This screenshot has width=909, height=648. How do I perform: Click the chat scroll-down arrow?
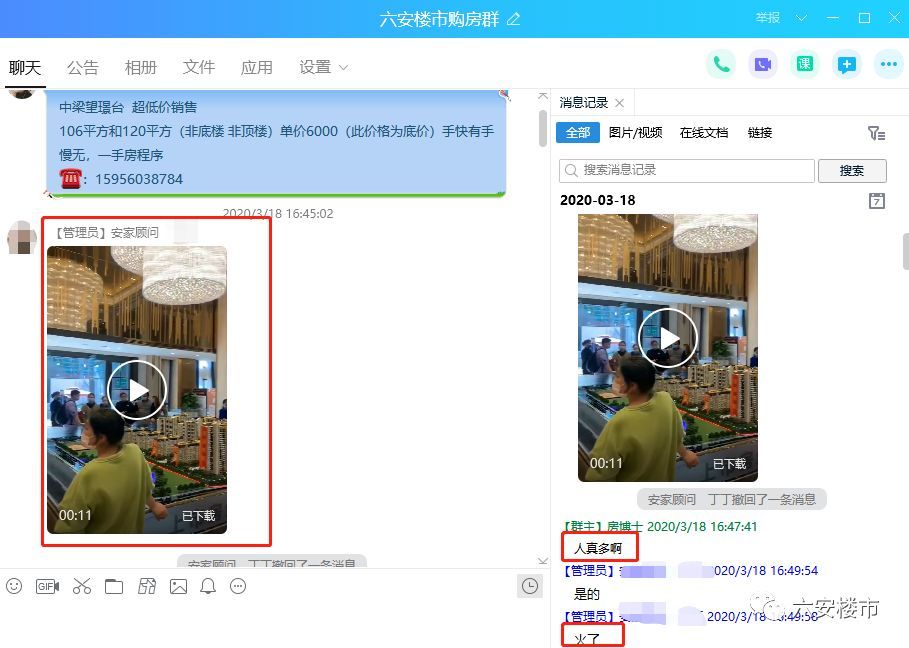point(543,561)
